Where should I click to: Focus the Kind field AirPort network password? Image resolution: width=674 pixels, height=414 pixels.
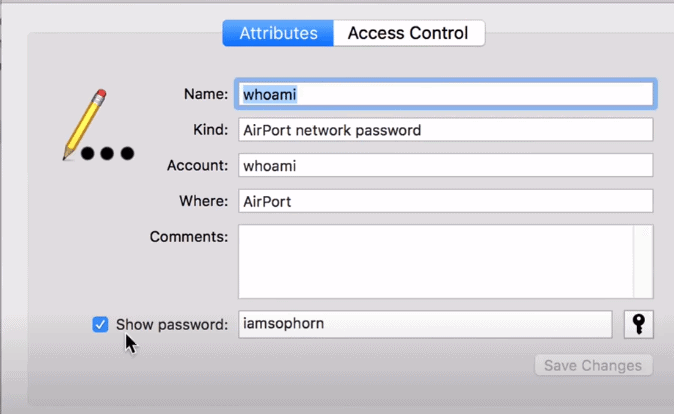[x=446, y=130]
